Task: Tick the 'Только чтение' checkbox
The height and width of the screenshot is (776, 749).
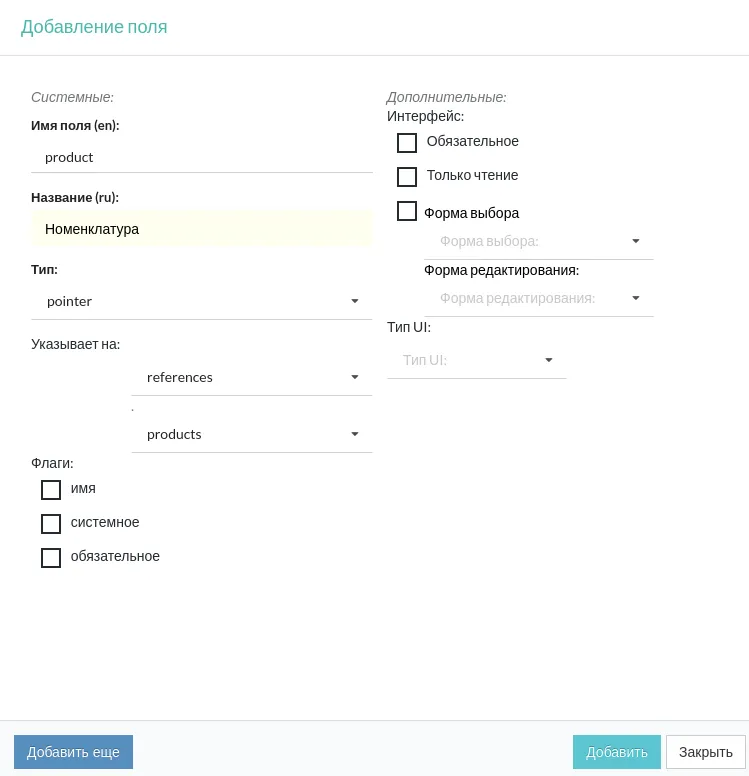Action: click(x=407, y=177)
